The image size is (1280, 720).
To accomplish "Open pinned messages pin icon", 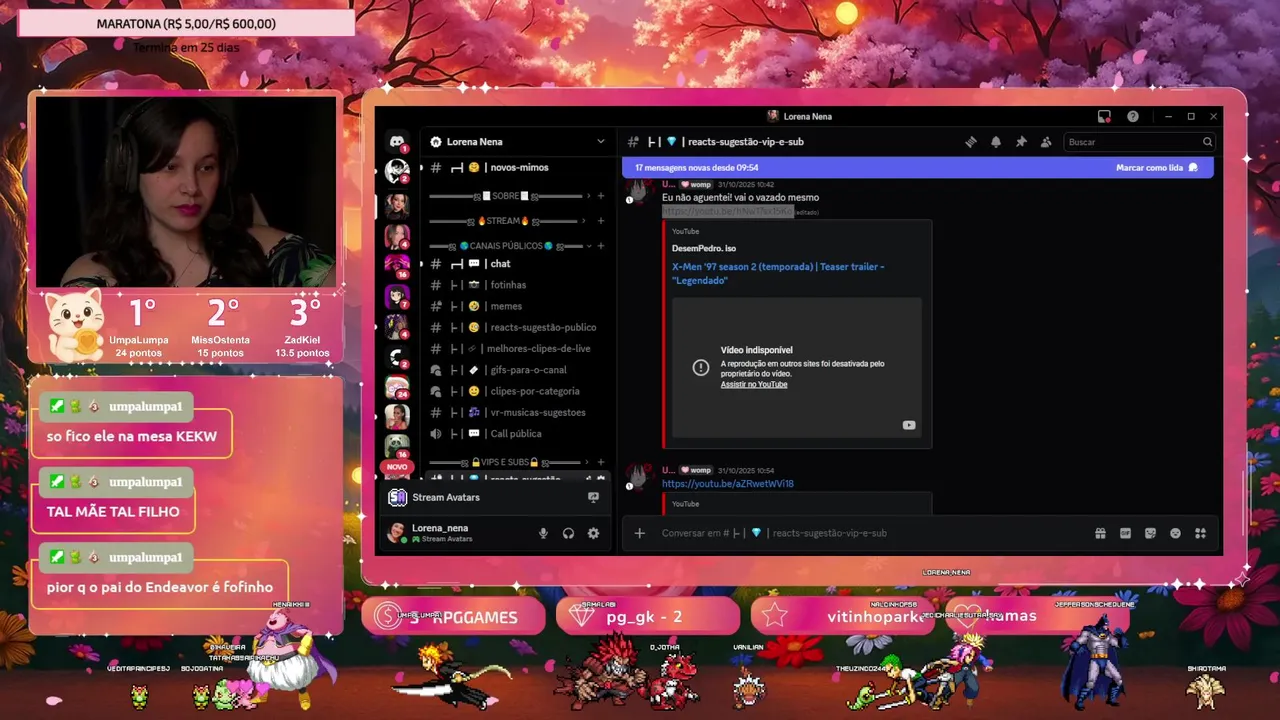I will pyautogui.click(x=1021, y=142).
